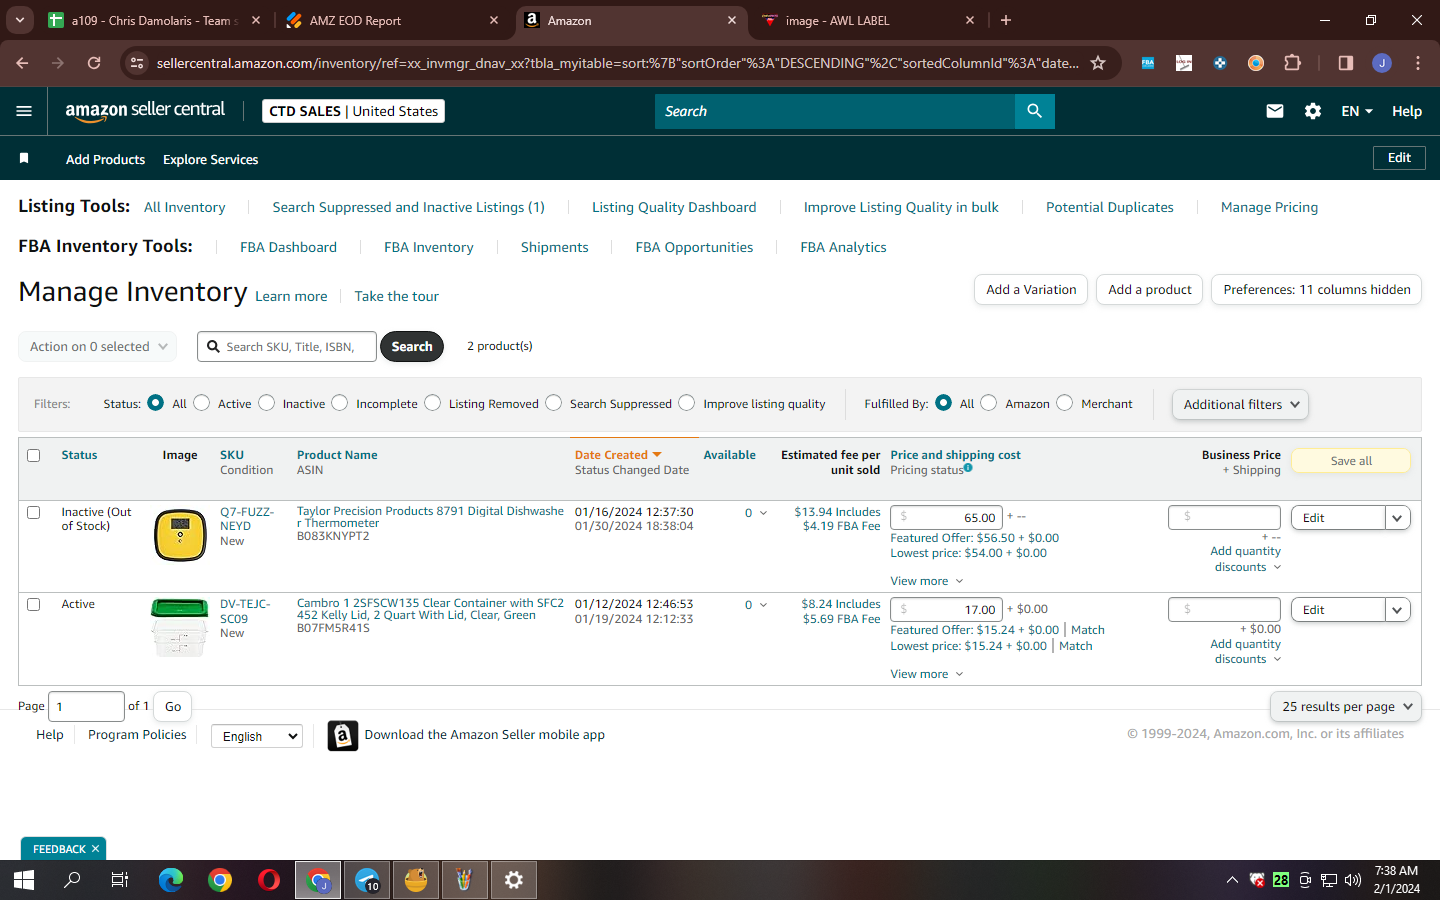Screen dimensions: 1440x900
Task: Click the Amazon Seller Central logo
Action: pos(145,111)
